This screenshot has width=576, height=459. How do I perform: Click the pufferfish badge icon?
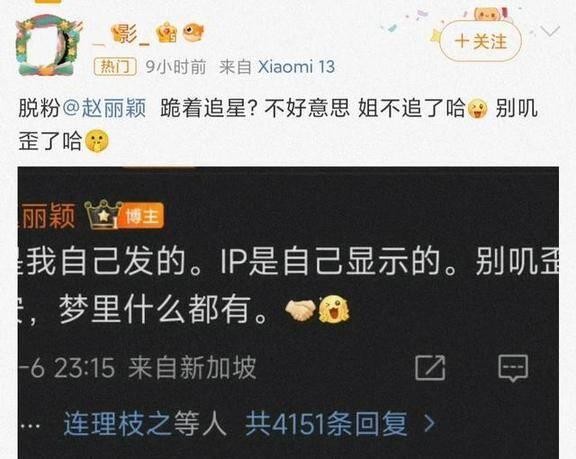[193, 32]
